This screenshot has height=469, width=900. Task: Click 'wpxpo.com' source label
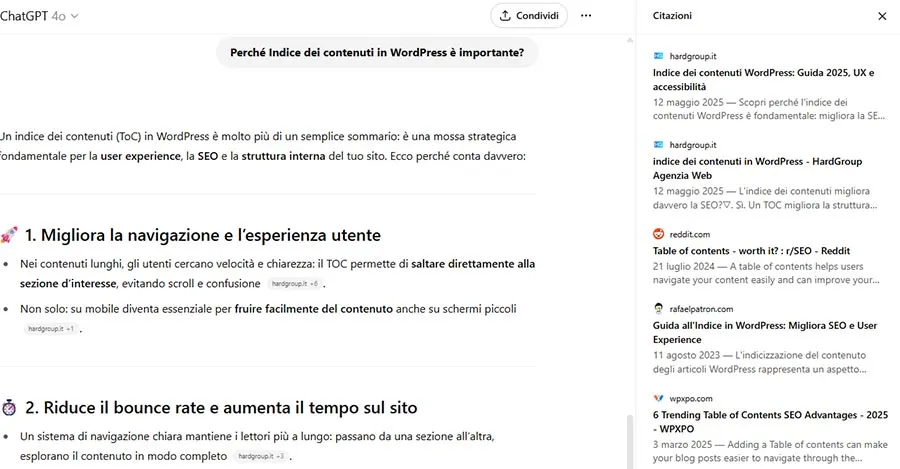[x=691, y=398]
